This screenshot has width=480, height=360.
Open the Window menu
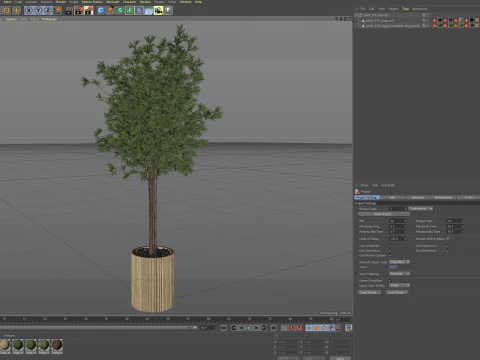point(186,2)
